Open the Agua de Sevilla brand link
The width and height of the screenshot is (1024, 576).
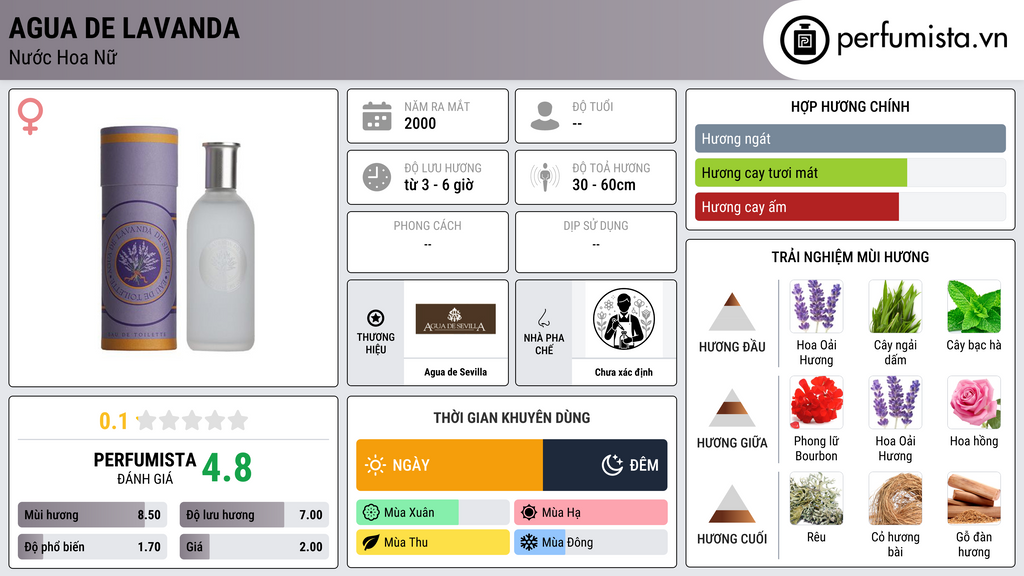pos(455,372)
